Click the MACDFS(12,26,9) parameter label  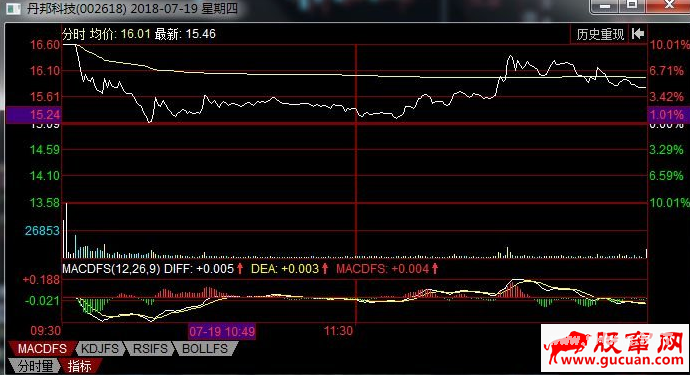pyautogui.click(x=111, y=268)
